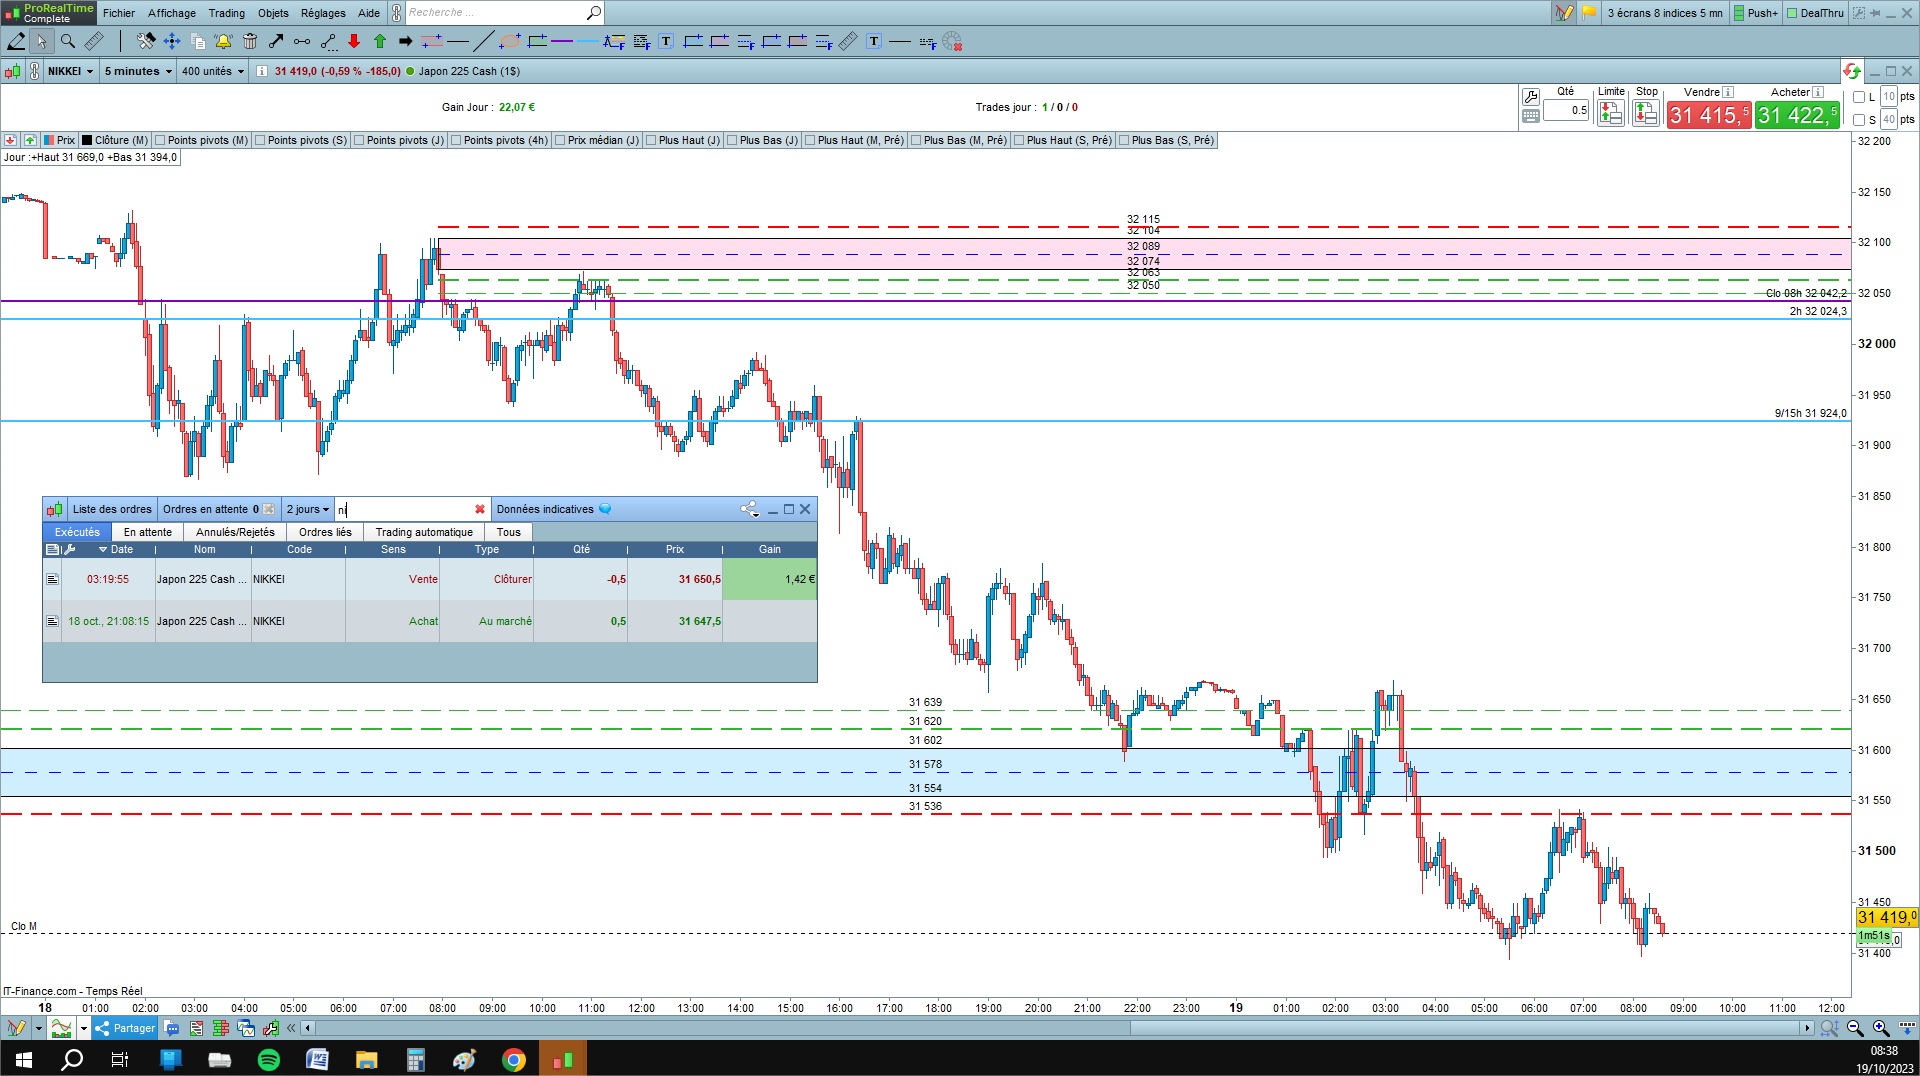This screenshot has width=1920, height=1076.
Task: Enable Points pivots (J) checkbox
Action: click(359, 141)
